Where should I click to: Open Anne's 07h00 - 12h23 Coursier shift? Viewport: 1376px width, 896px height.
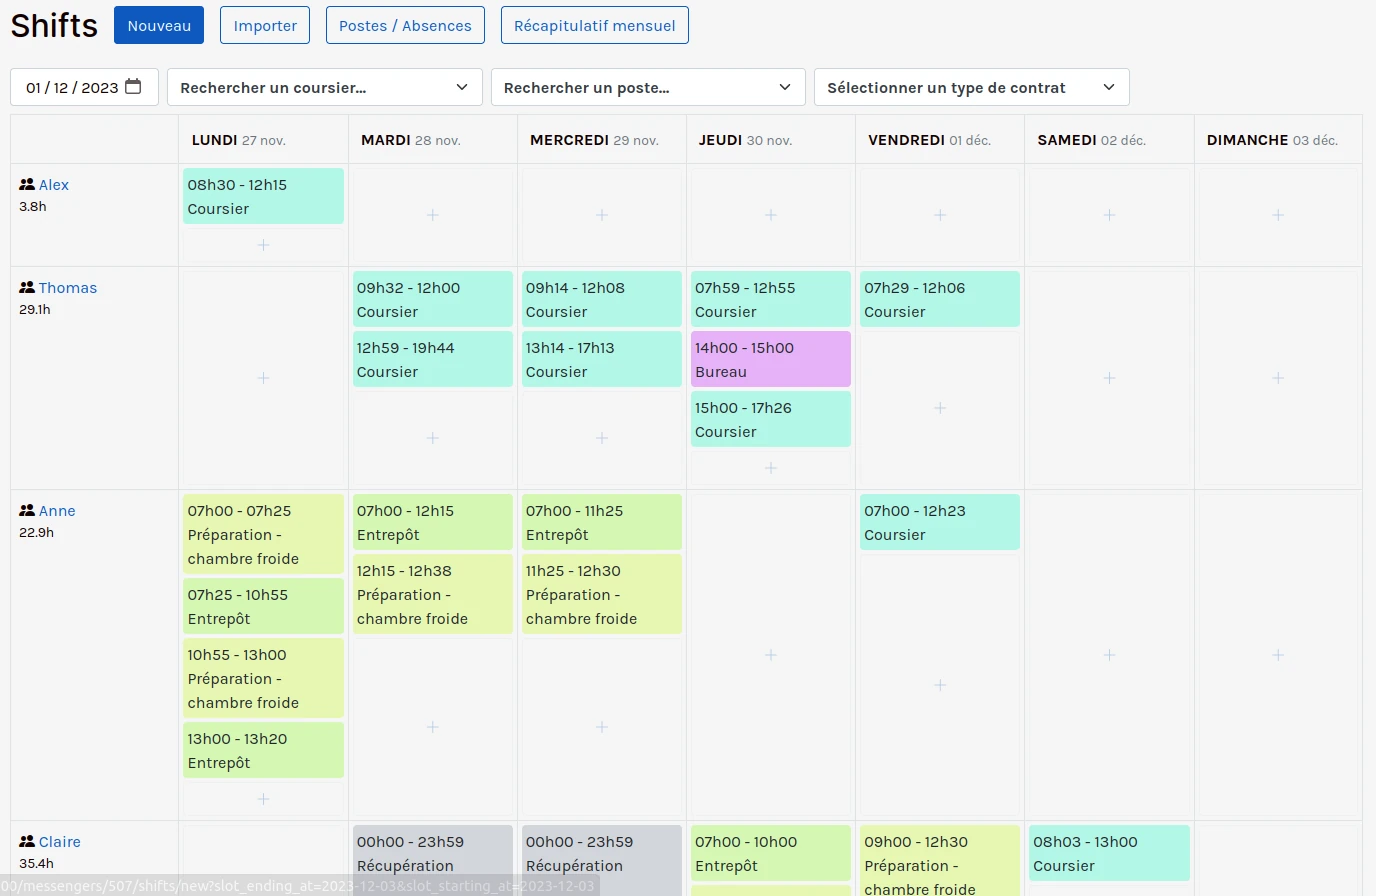coord(940,522)
